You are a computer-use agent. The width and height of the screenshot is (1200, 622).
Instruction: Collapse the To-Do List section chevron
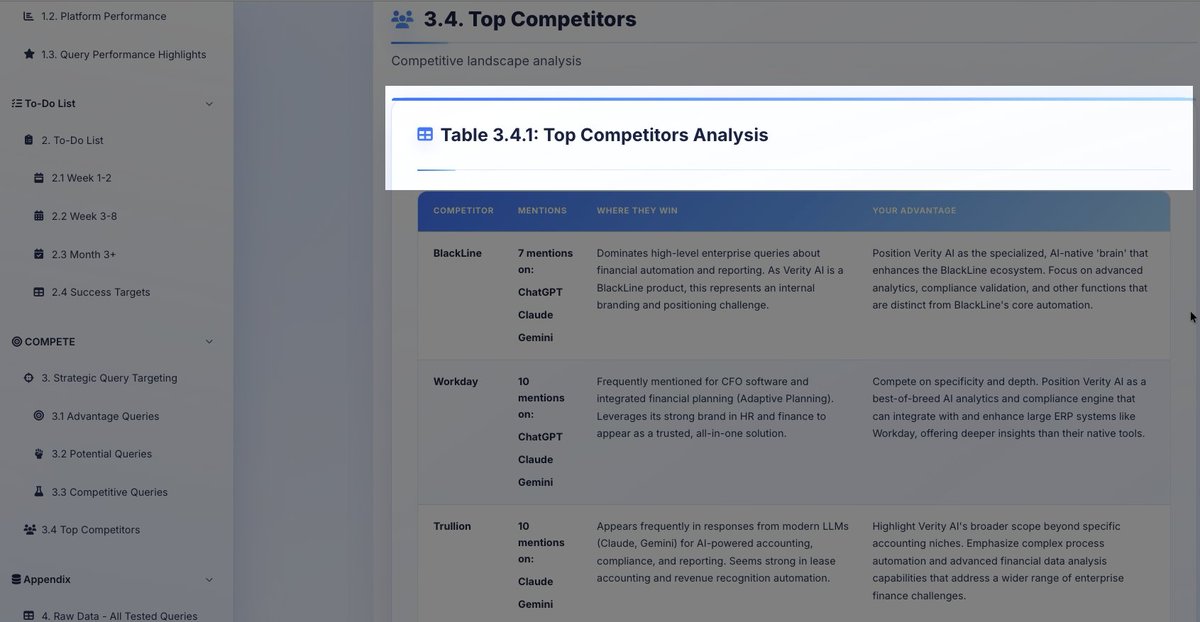(209, 103)
